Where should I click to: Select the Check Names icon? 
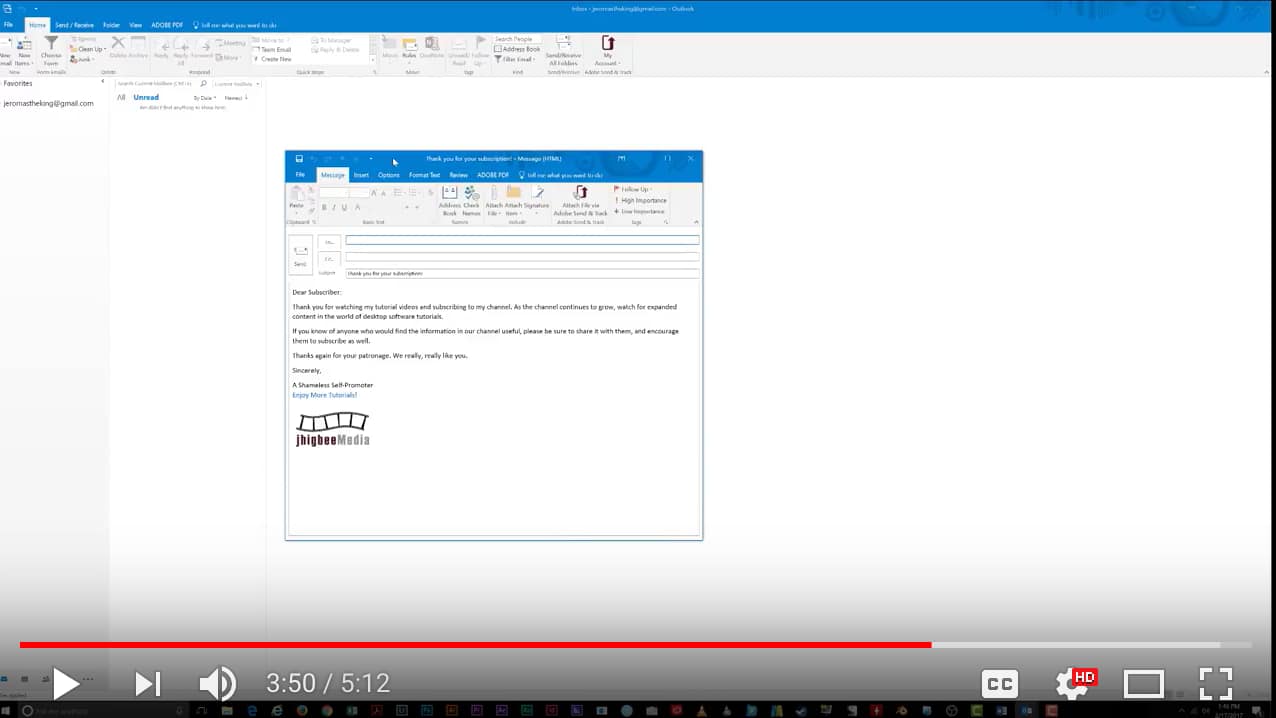[x=470, y=198]
